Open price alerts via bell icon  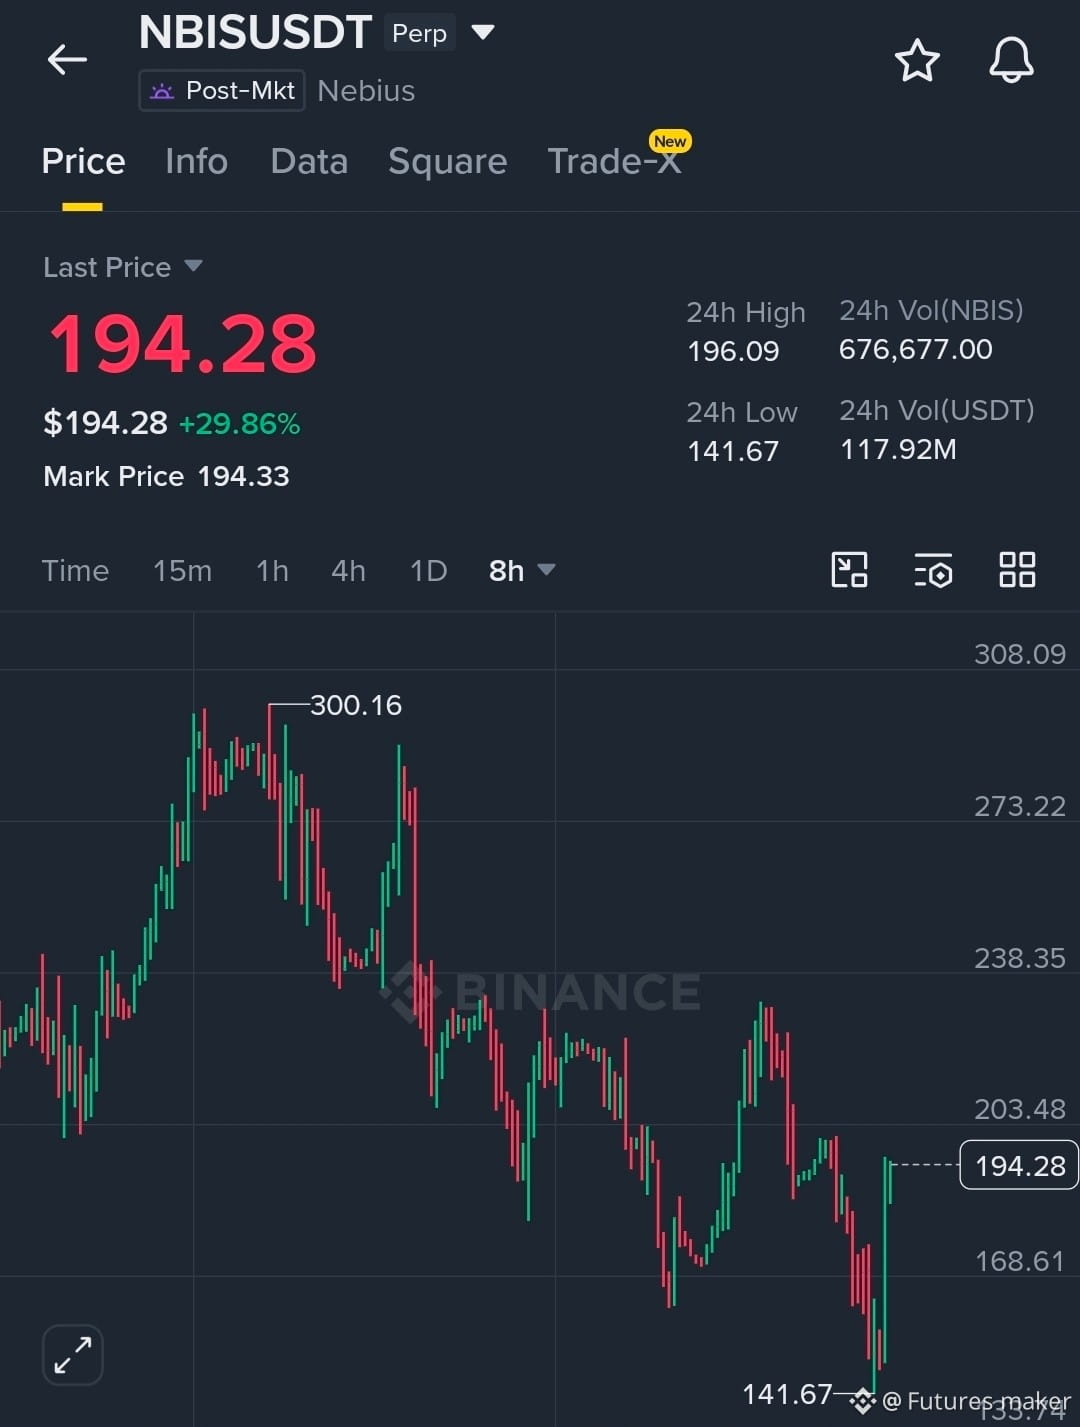coord(1011,60)
